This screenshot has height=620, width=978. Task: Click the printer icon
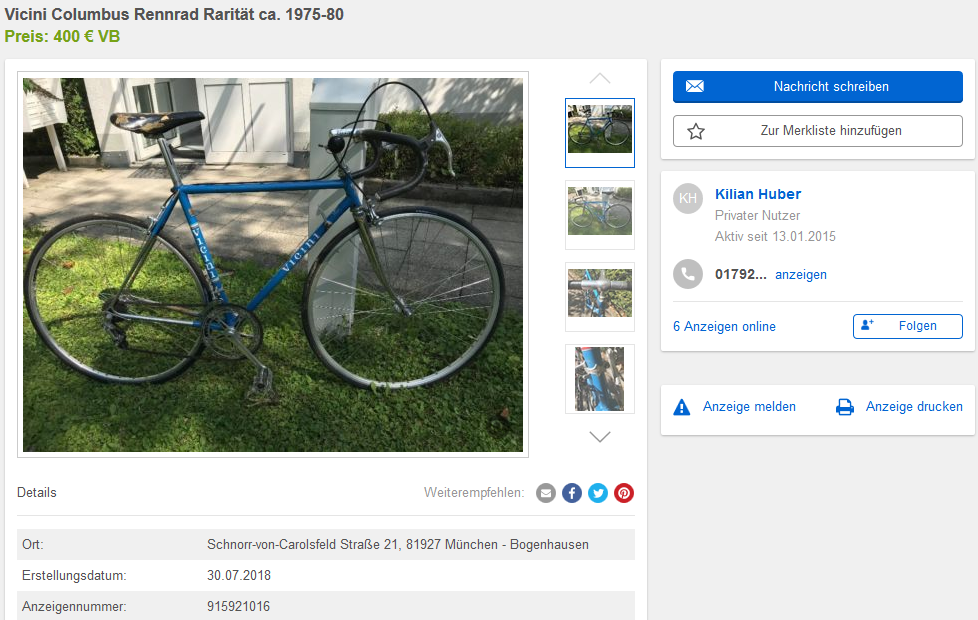coord(845,407)
